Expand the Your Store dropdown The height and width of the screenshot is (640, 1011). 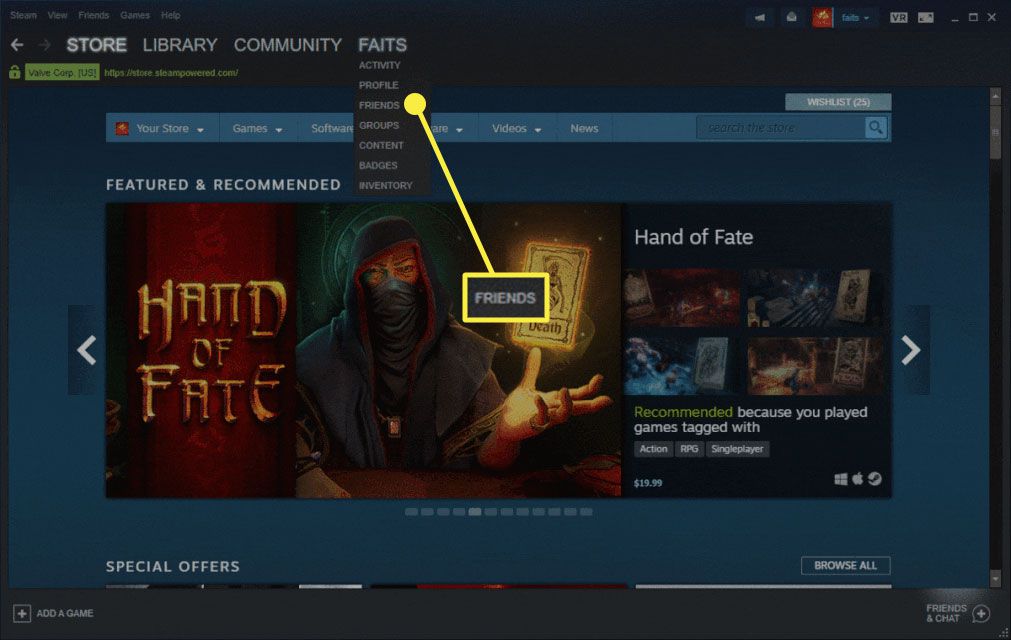coord(160,128)
